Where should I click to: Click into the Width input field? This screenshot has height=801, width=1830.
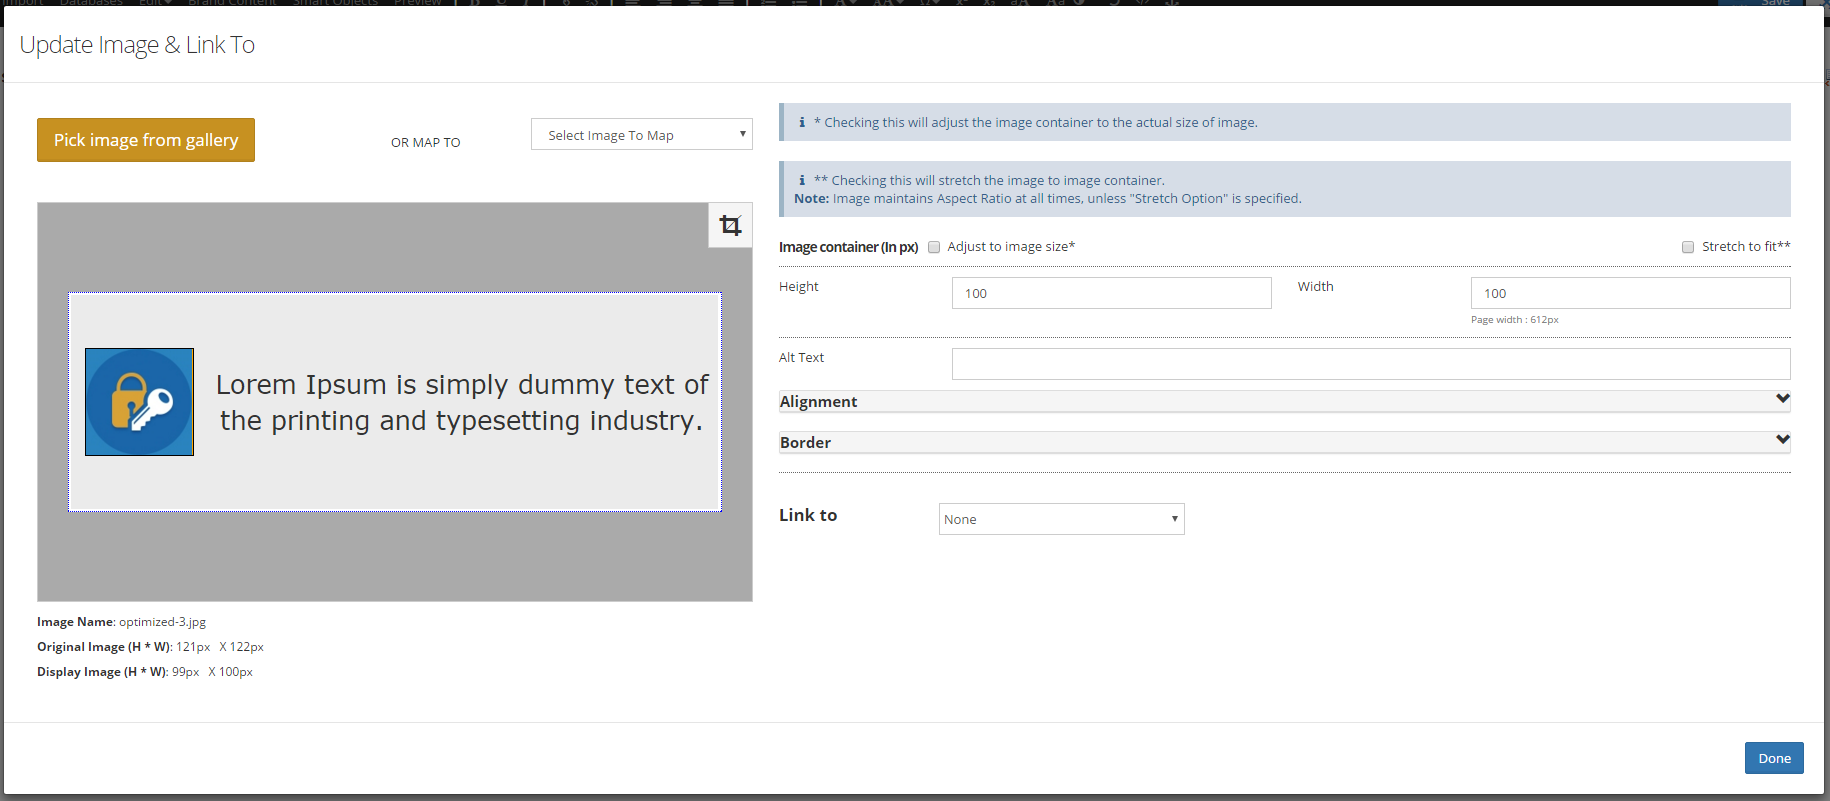tap(1630, 293)
